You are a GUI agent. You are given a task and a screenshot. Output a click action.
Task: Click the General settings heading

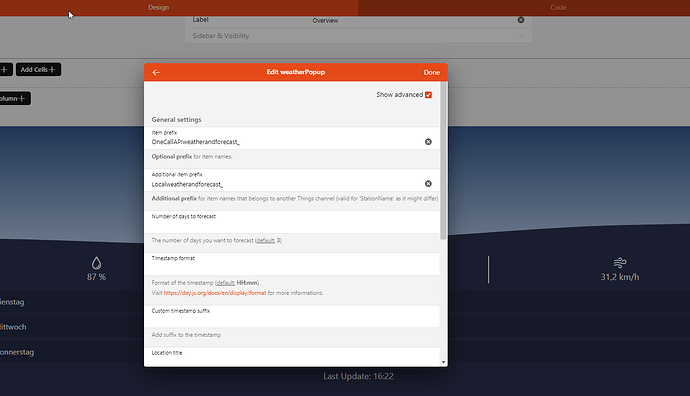176,119
